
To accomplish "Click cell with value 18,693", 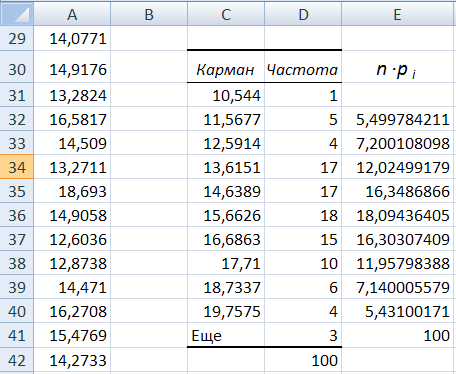I will tap(72, 191).
